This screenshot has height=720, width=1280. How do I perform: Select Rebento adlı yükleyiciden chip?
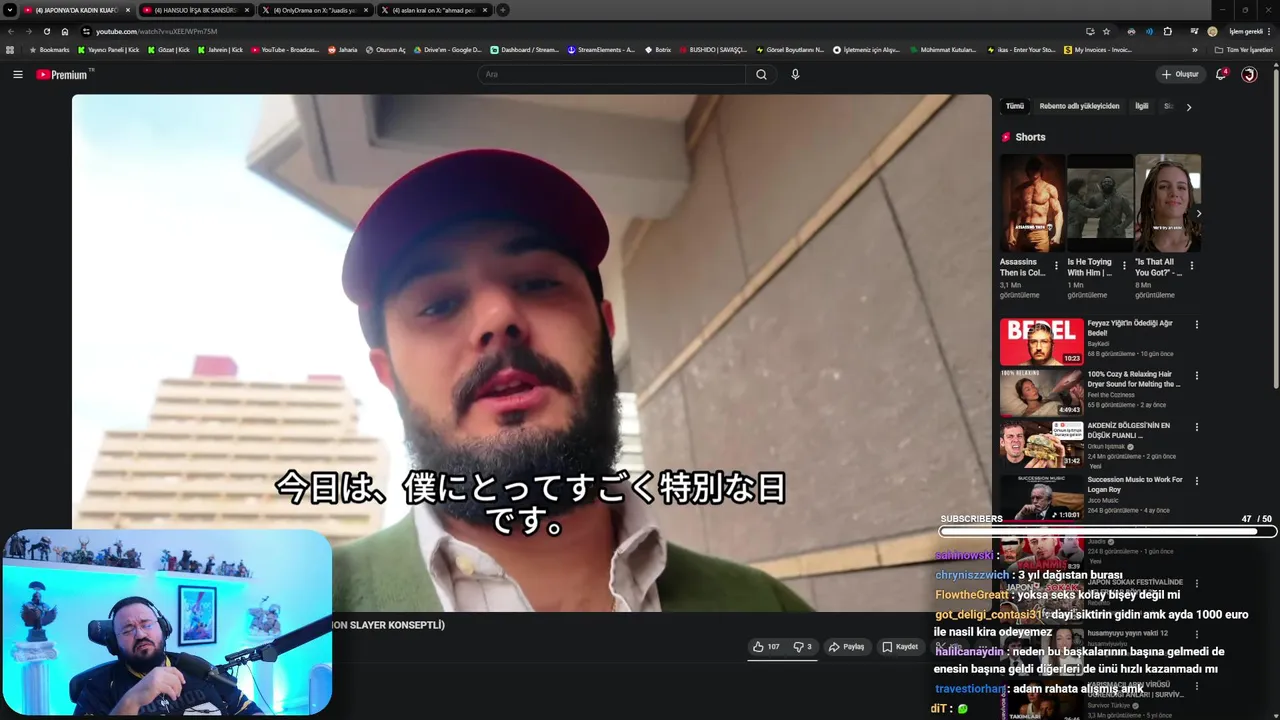[x=1079, y=106]
